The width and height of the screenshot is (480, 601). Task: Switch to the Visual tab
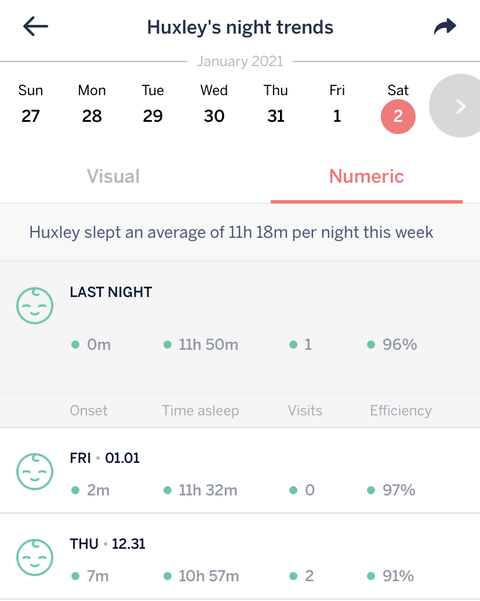pyautogui.click(x=113, y=176)
